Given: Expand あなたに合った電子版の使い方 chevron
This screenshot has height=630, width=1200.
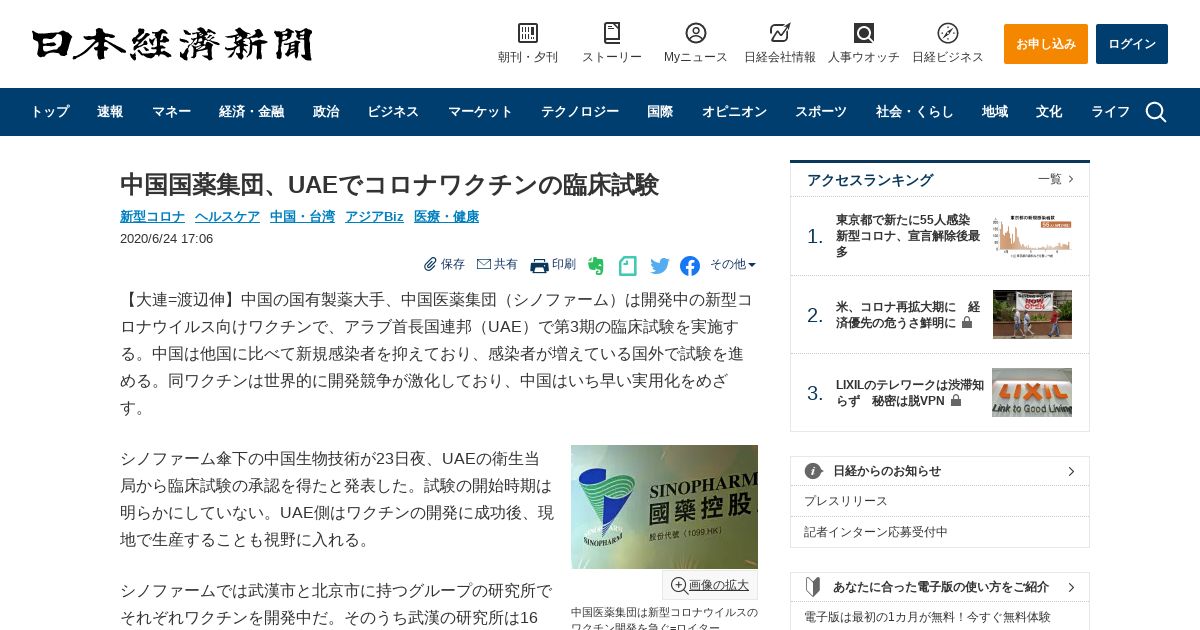Looking at the screenshot, I should (1071, 587).
